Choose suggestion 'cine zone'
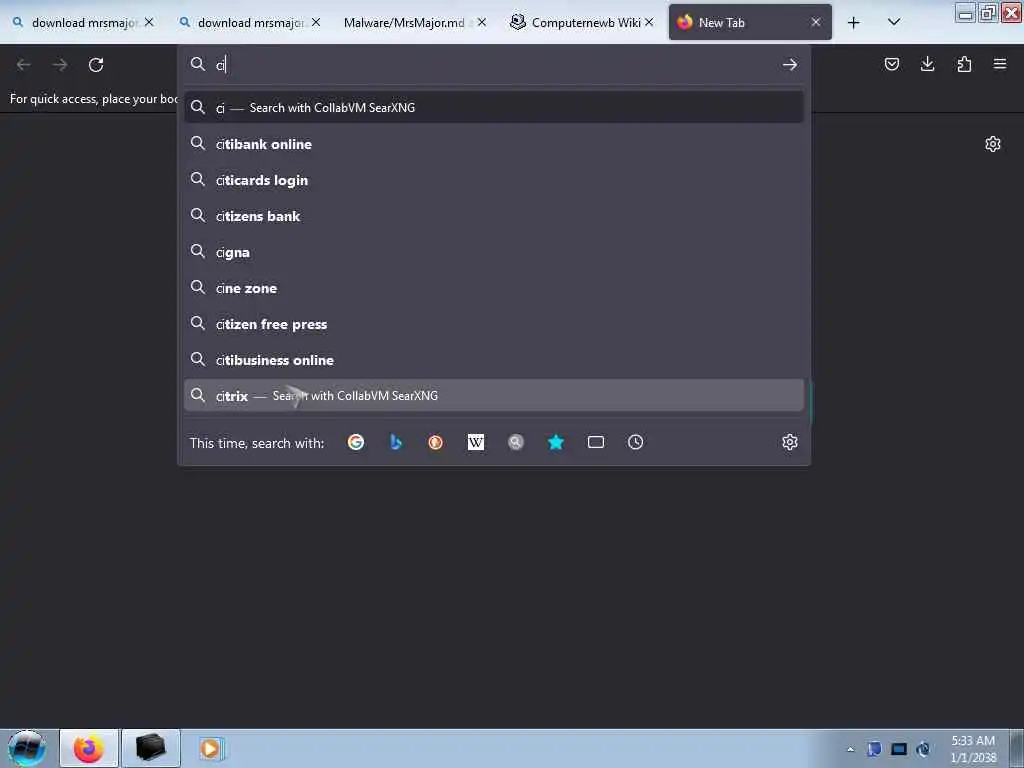 (x=494, y=288)
